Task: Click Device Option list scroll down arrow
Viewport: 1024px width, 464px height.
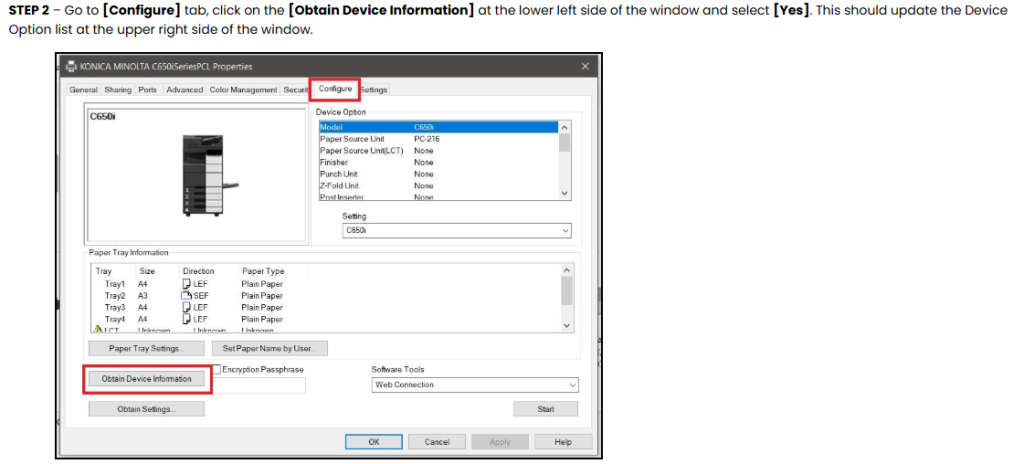Action: [565, 194]
